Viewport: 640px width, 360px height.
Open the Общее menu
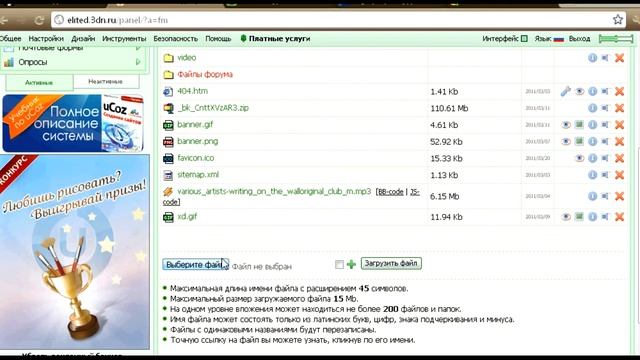tap(11, 39)
